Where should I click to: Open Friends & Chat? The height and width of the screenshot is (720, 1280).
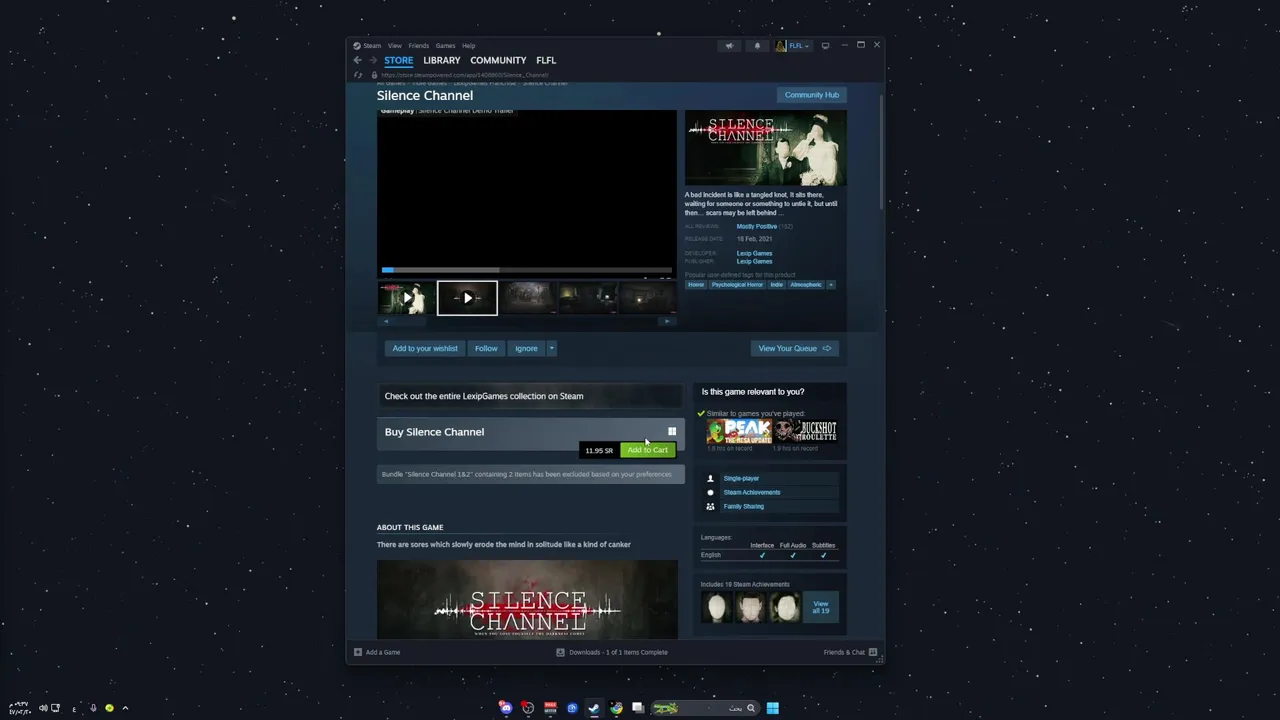tap(850, 652)
